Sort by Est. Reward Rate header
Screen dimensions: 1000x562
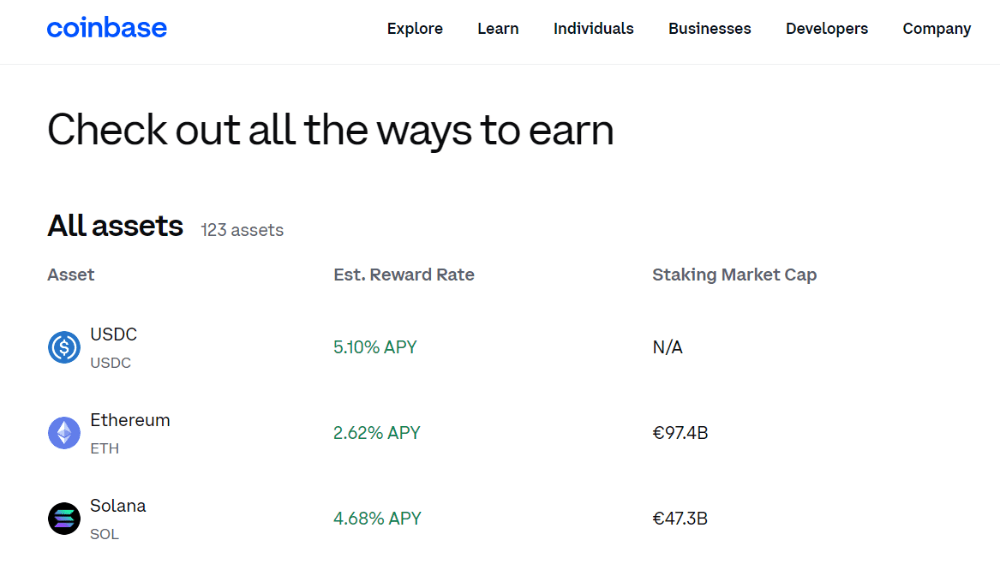click(404, 275)
